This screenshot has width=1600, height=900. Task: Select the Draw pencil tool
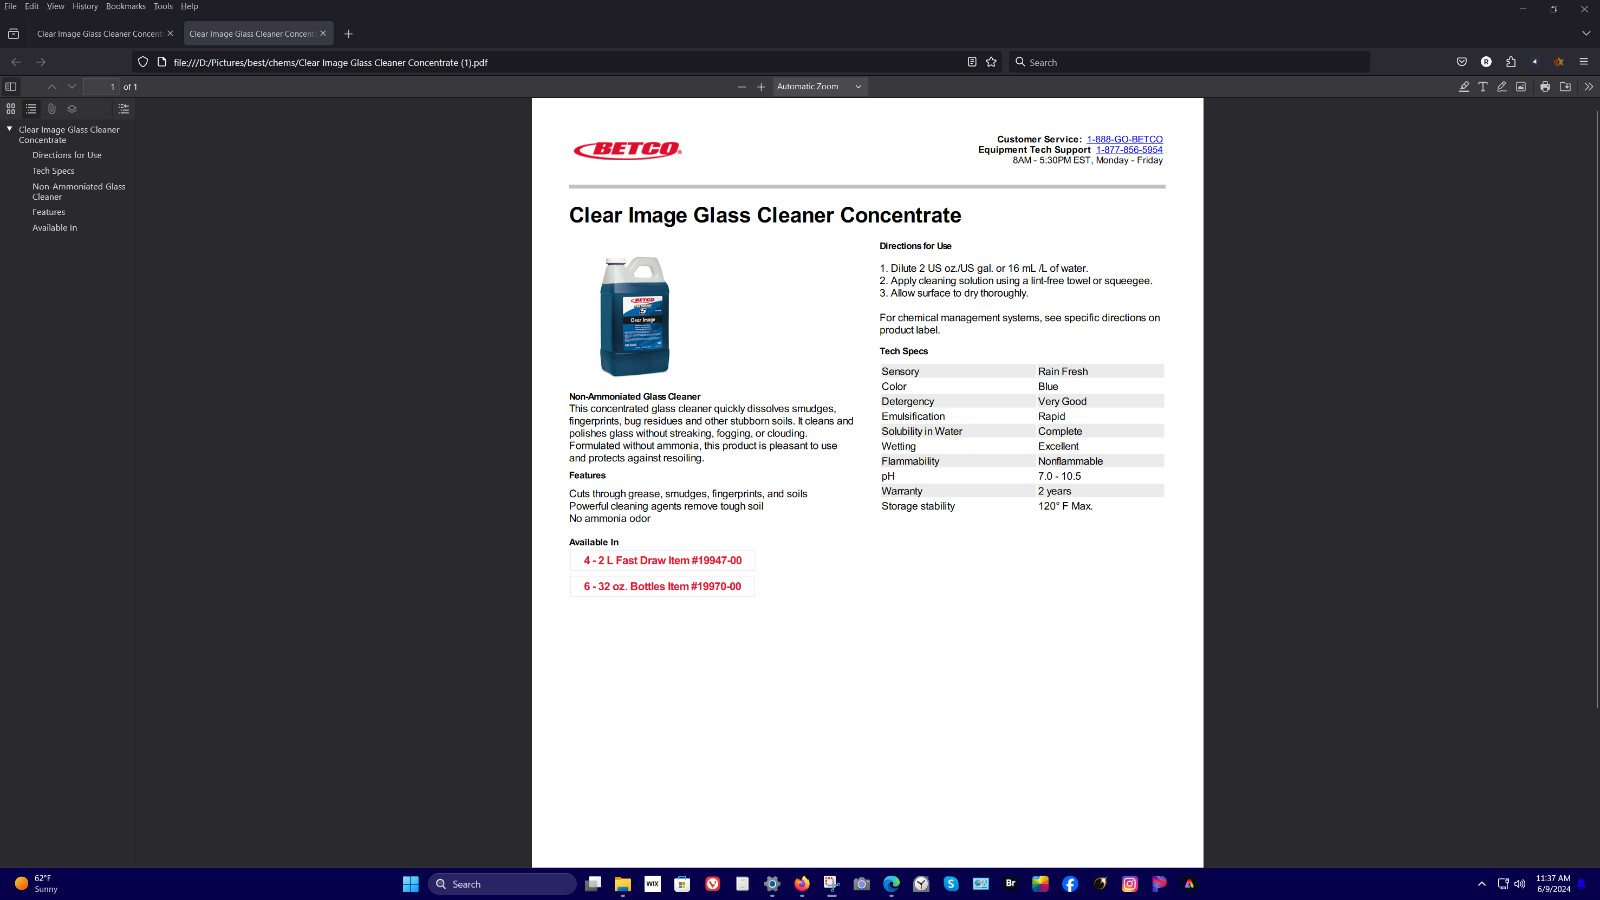coord(1502,87)
